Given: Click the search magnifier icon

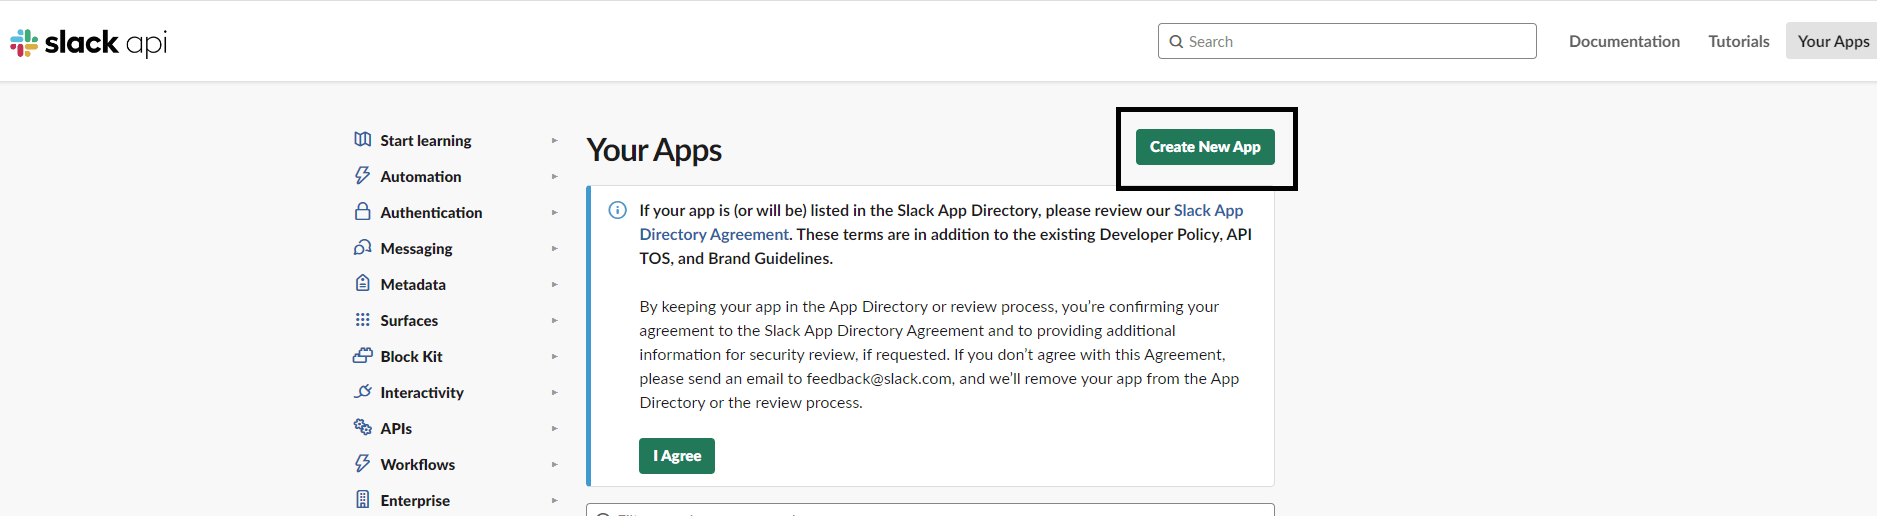Looking at the screenshot, I should (x=1176, y=42).
